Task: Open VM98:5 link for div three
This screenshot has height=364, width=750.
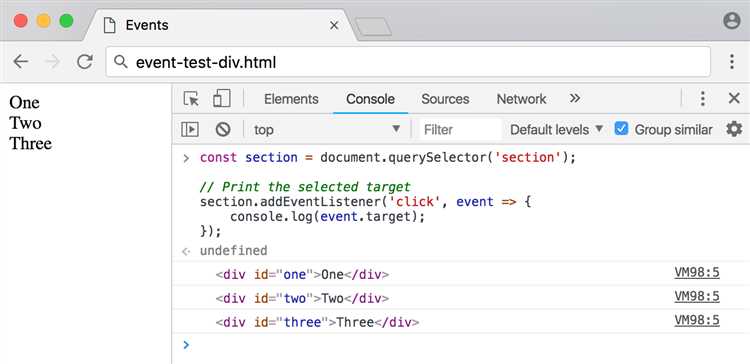Action: coord(697,320)
